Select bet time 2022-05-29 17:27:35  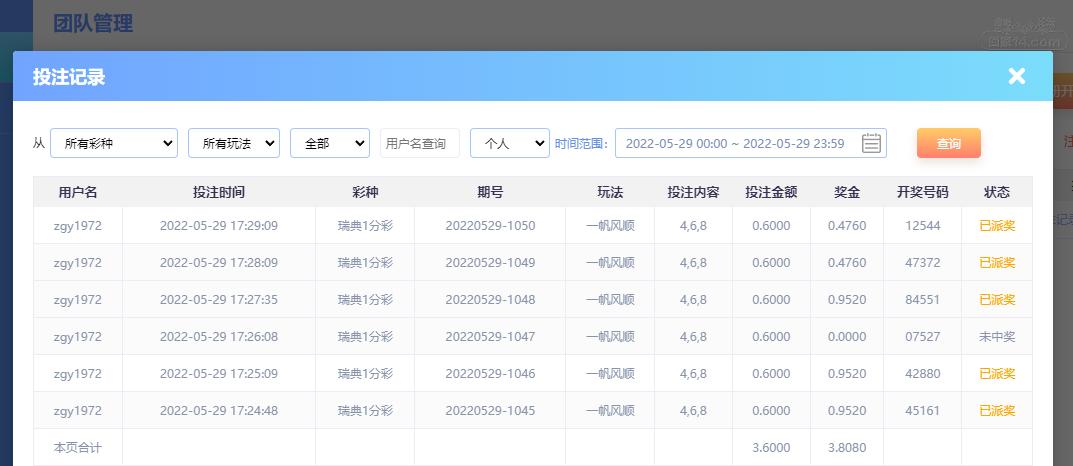tap(219, 300)
